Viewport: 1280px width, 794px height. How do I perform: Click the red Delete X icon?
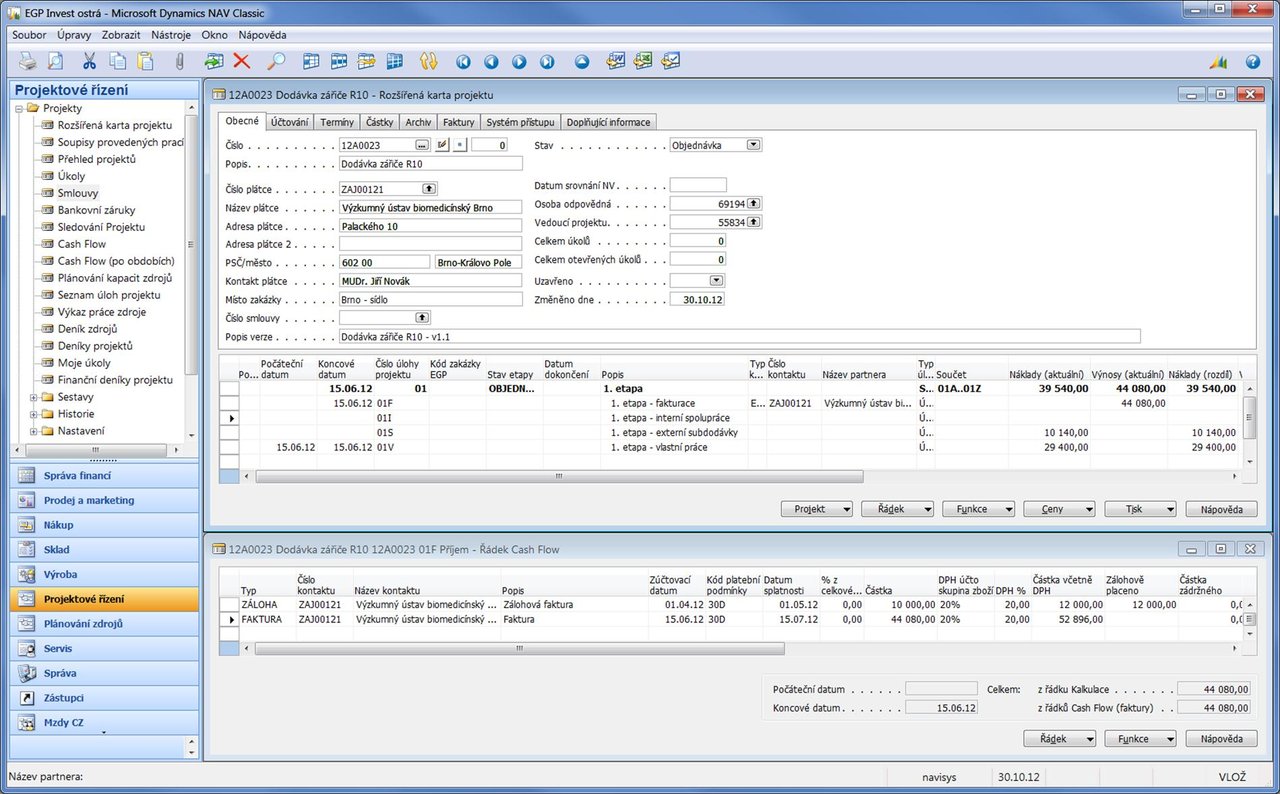[241, 61]
